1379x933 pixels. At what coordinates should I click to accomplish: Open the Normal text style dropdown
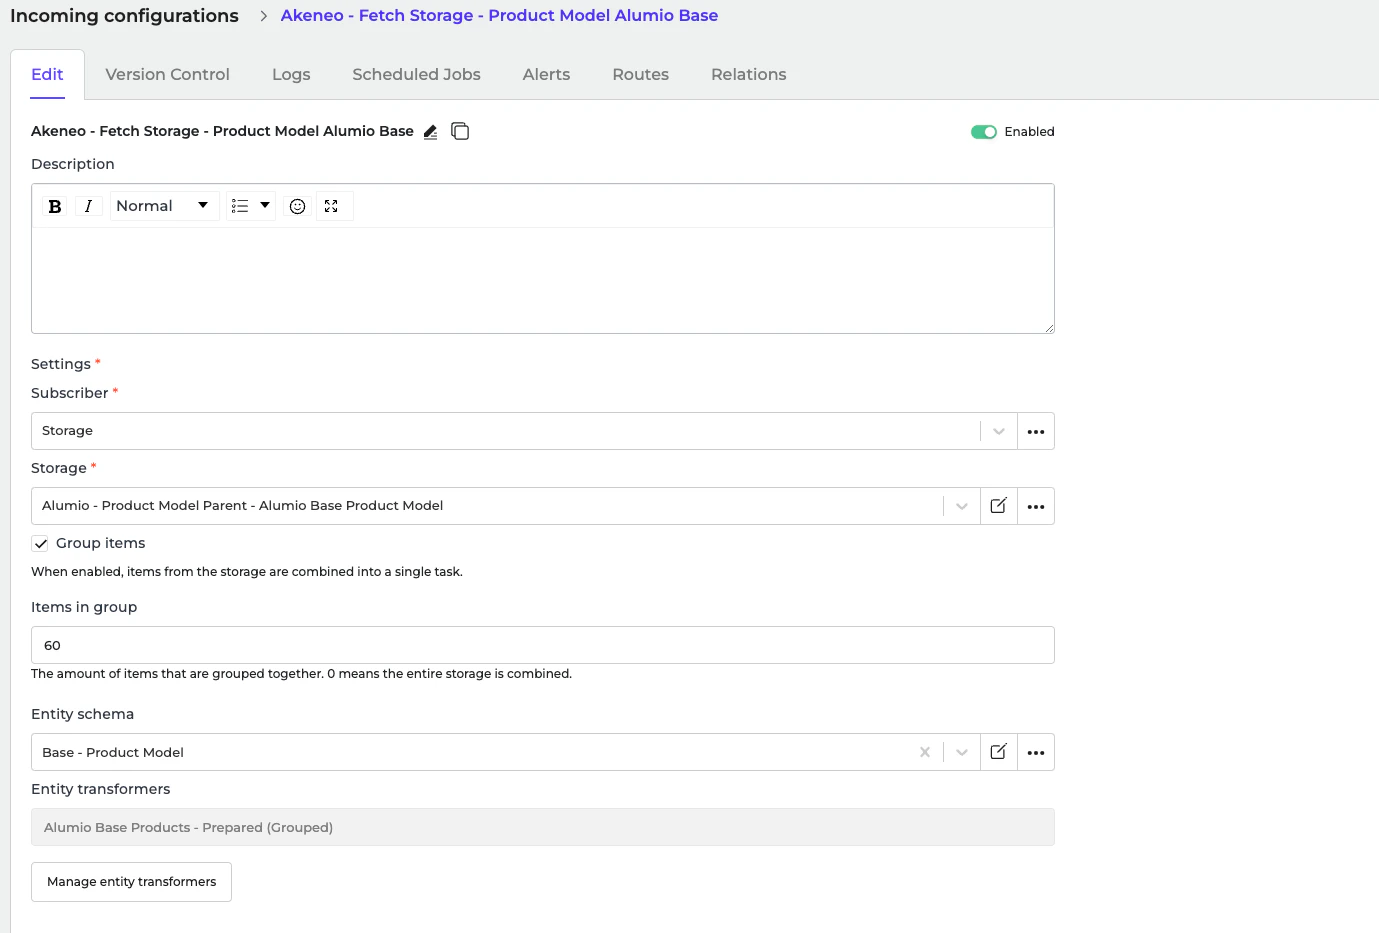coord(164,206)
